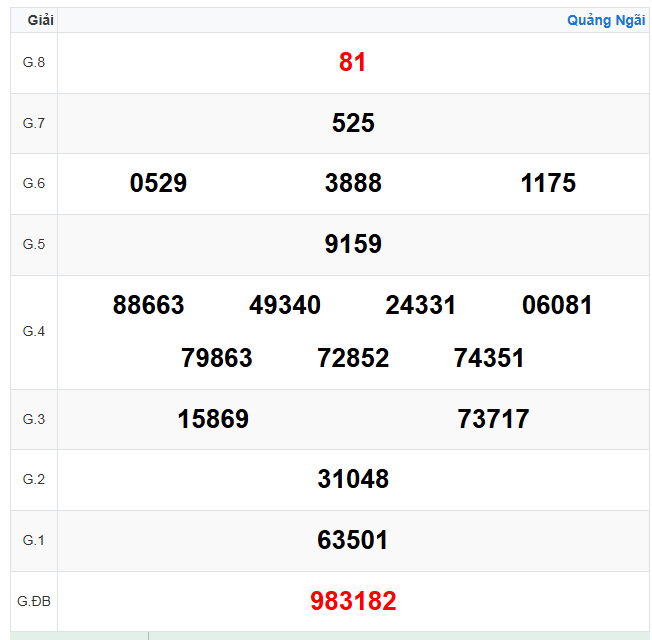The height and width of the screenshot is (640, 652).
Task: Select the G.1 prize number 63501
Action: tap(353, 541)
